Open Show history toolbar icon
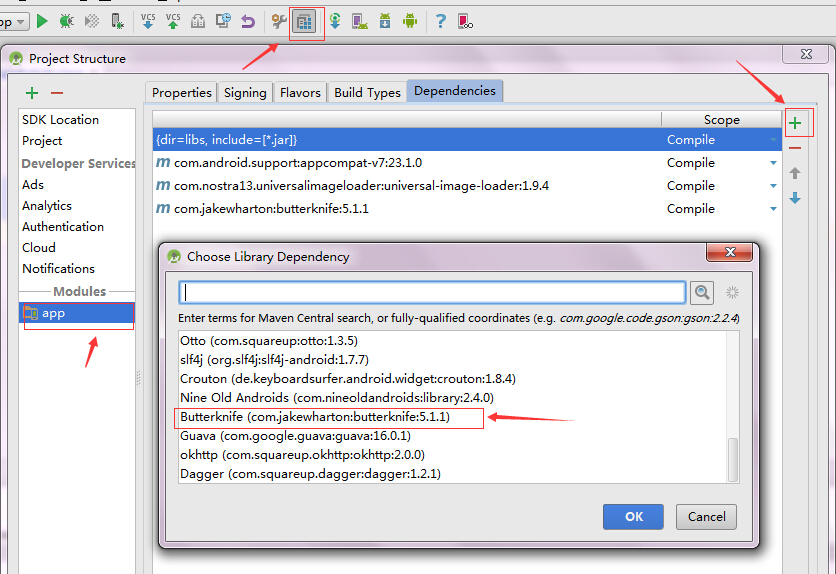Viewport: 836px width, 574px height. tap(223, 21)
